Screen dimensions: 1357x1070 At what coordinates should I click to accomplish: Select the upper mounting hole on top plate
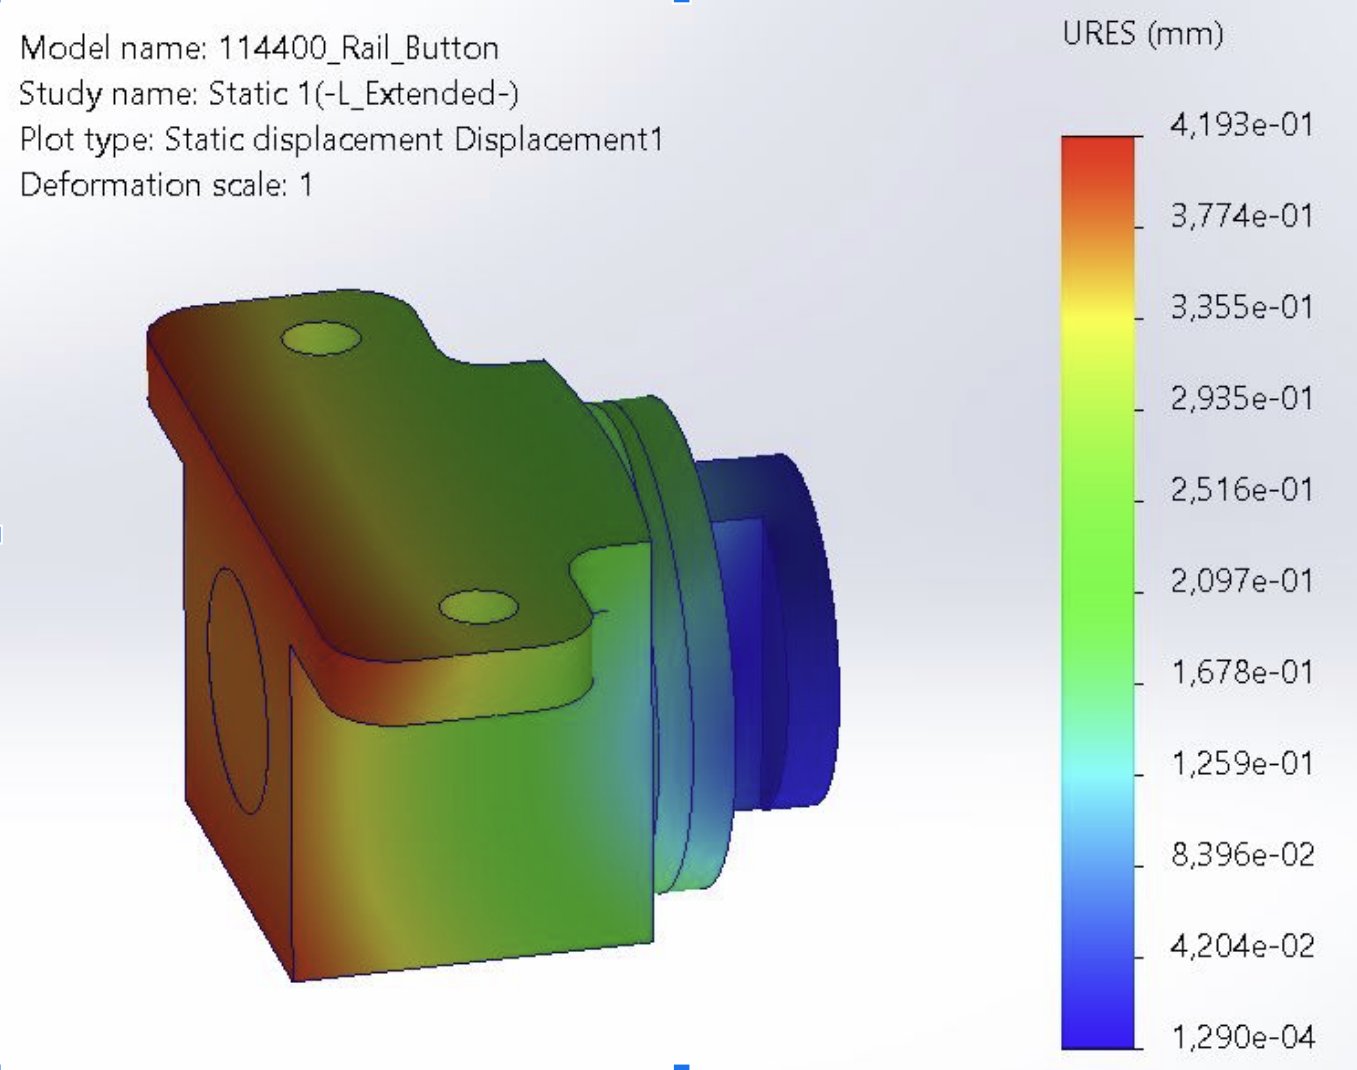[x=320, y=338]
